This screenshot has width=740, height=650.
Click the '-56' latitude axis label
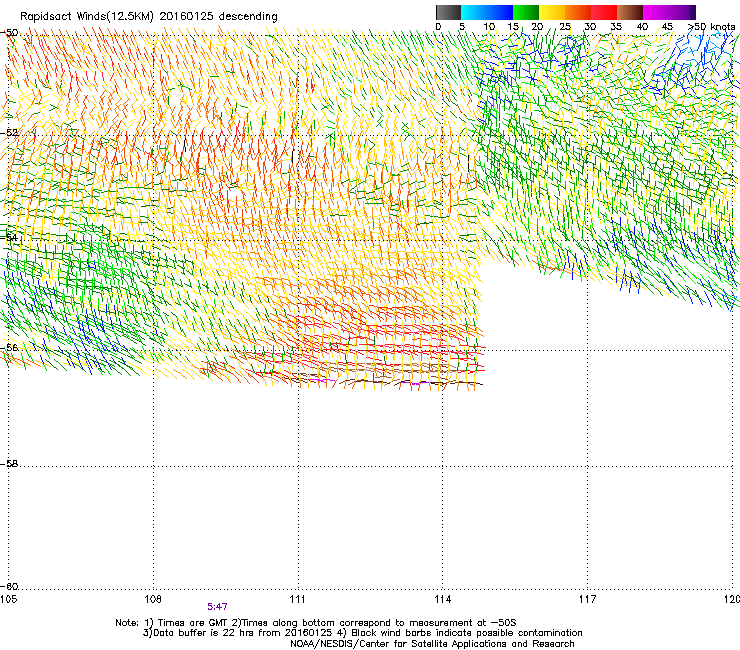(x=10, y=347)
